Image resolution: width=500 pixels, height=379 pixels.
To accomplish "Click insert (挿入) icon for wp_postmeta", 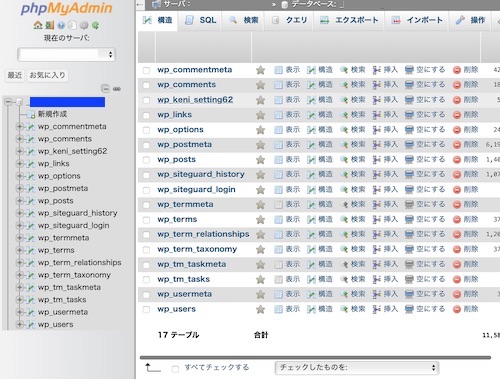I will click(377, 145).
